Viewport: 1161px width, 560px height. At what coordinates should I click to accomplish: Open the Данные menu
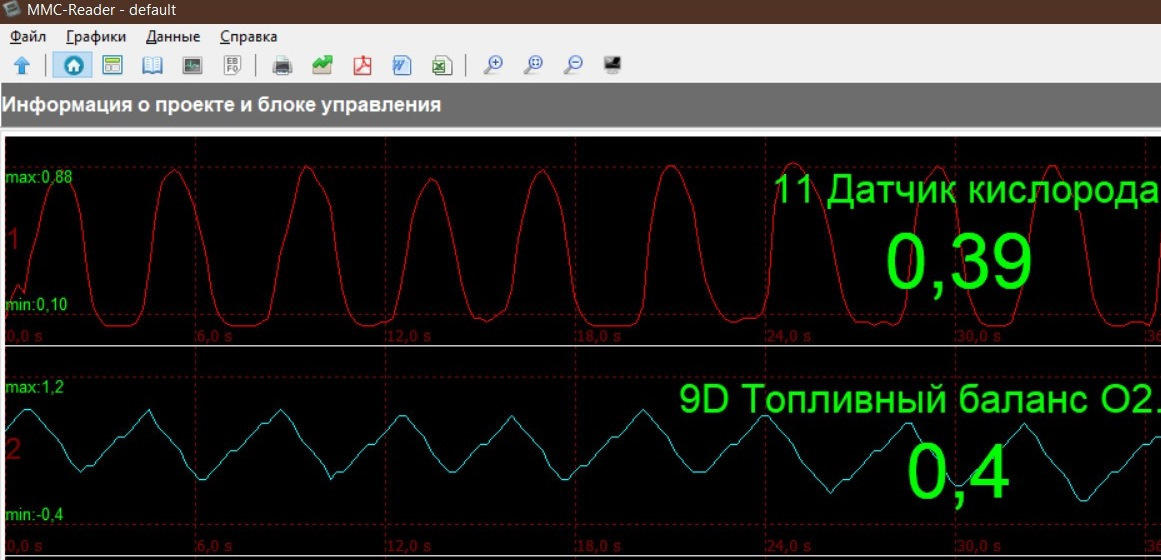click(x=173, y=36)
